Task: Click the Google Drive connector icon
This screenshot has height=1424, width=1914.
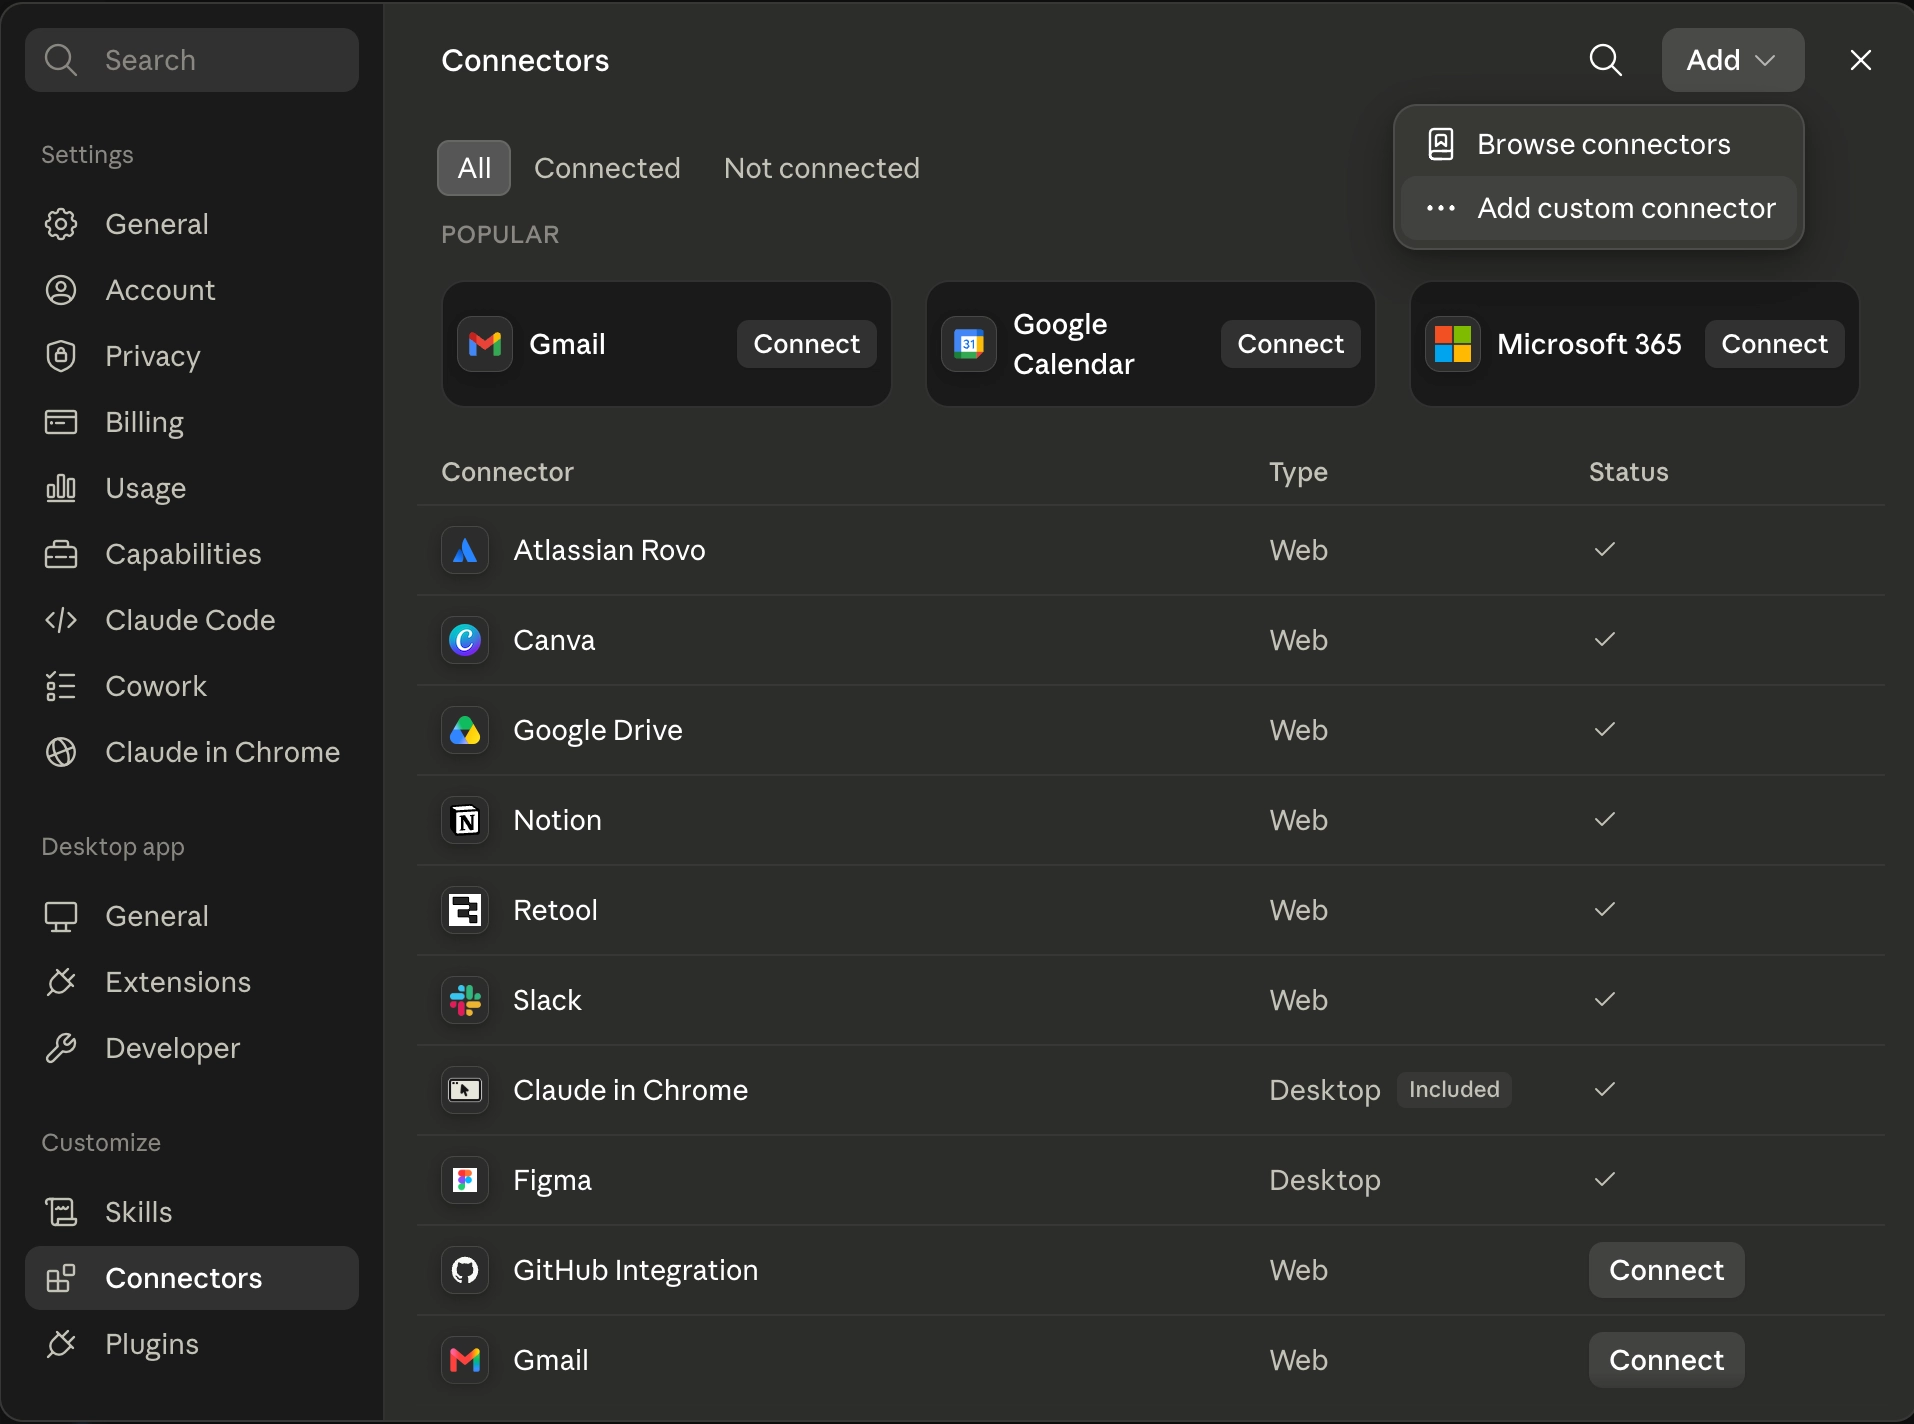Action: (465, 730)
